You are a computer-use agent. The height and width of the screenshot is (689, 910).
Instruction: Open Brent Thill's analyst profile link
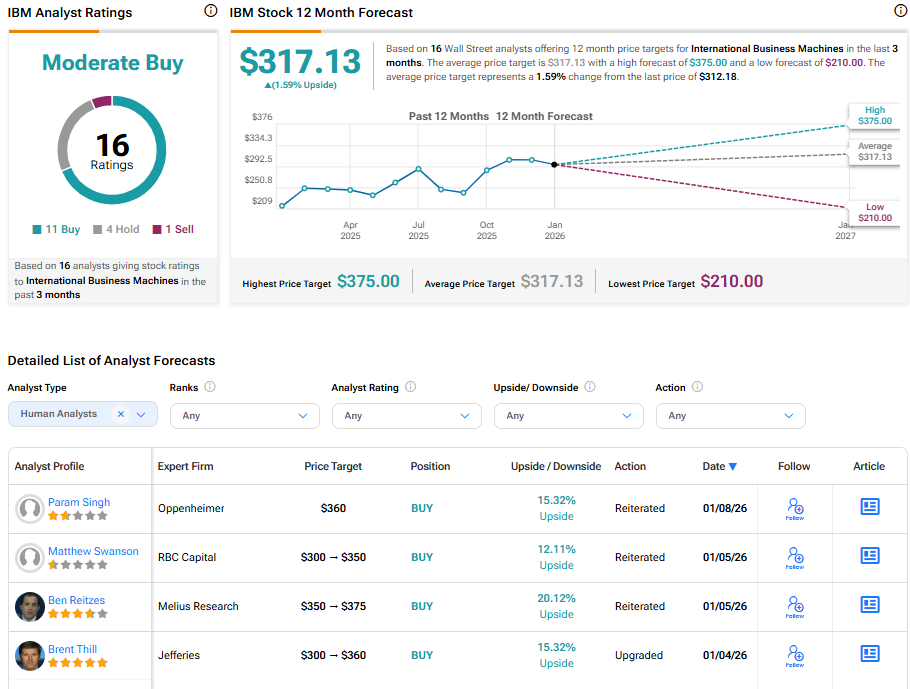[73, 649]
